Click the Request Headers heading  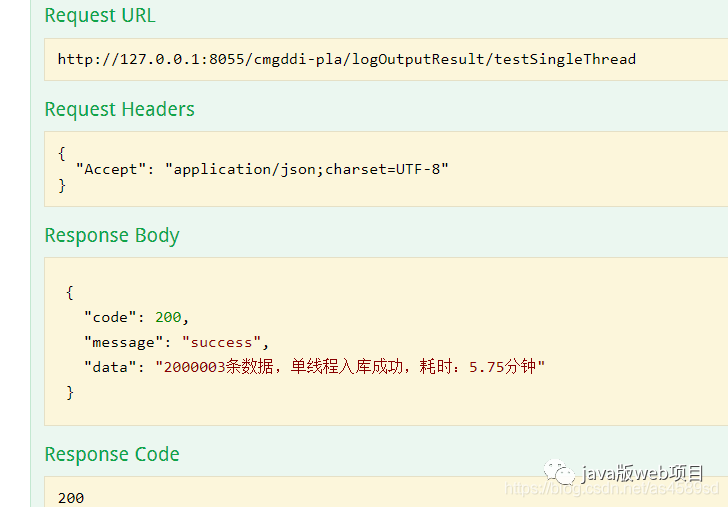(119, 110)
